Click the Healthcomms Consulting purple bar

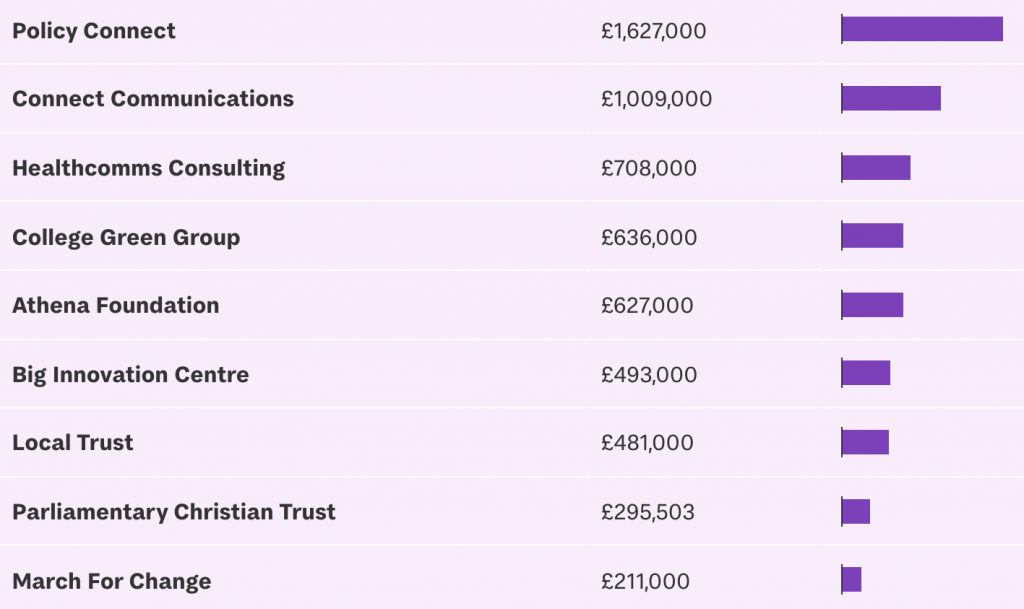click(876, 168)
